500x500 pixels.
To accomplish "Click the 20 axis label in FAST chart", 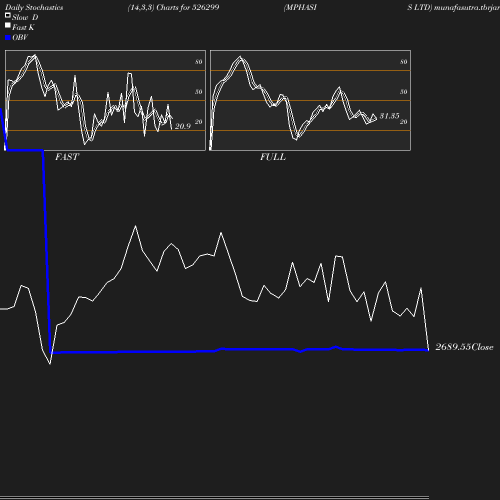I will pos(199,122).
